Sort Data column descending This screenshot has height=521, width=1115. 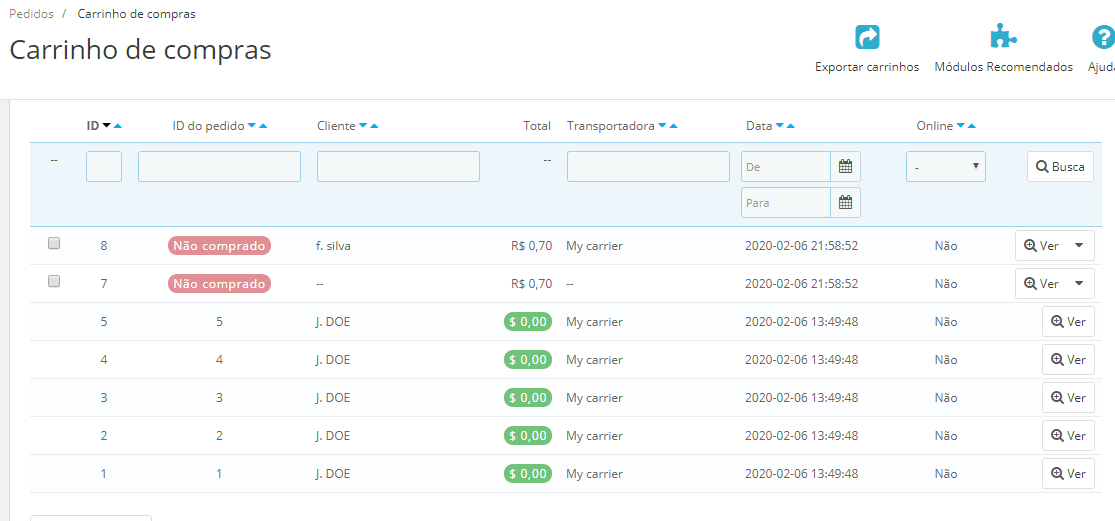(779, 126)
